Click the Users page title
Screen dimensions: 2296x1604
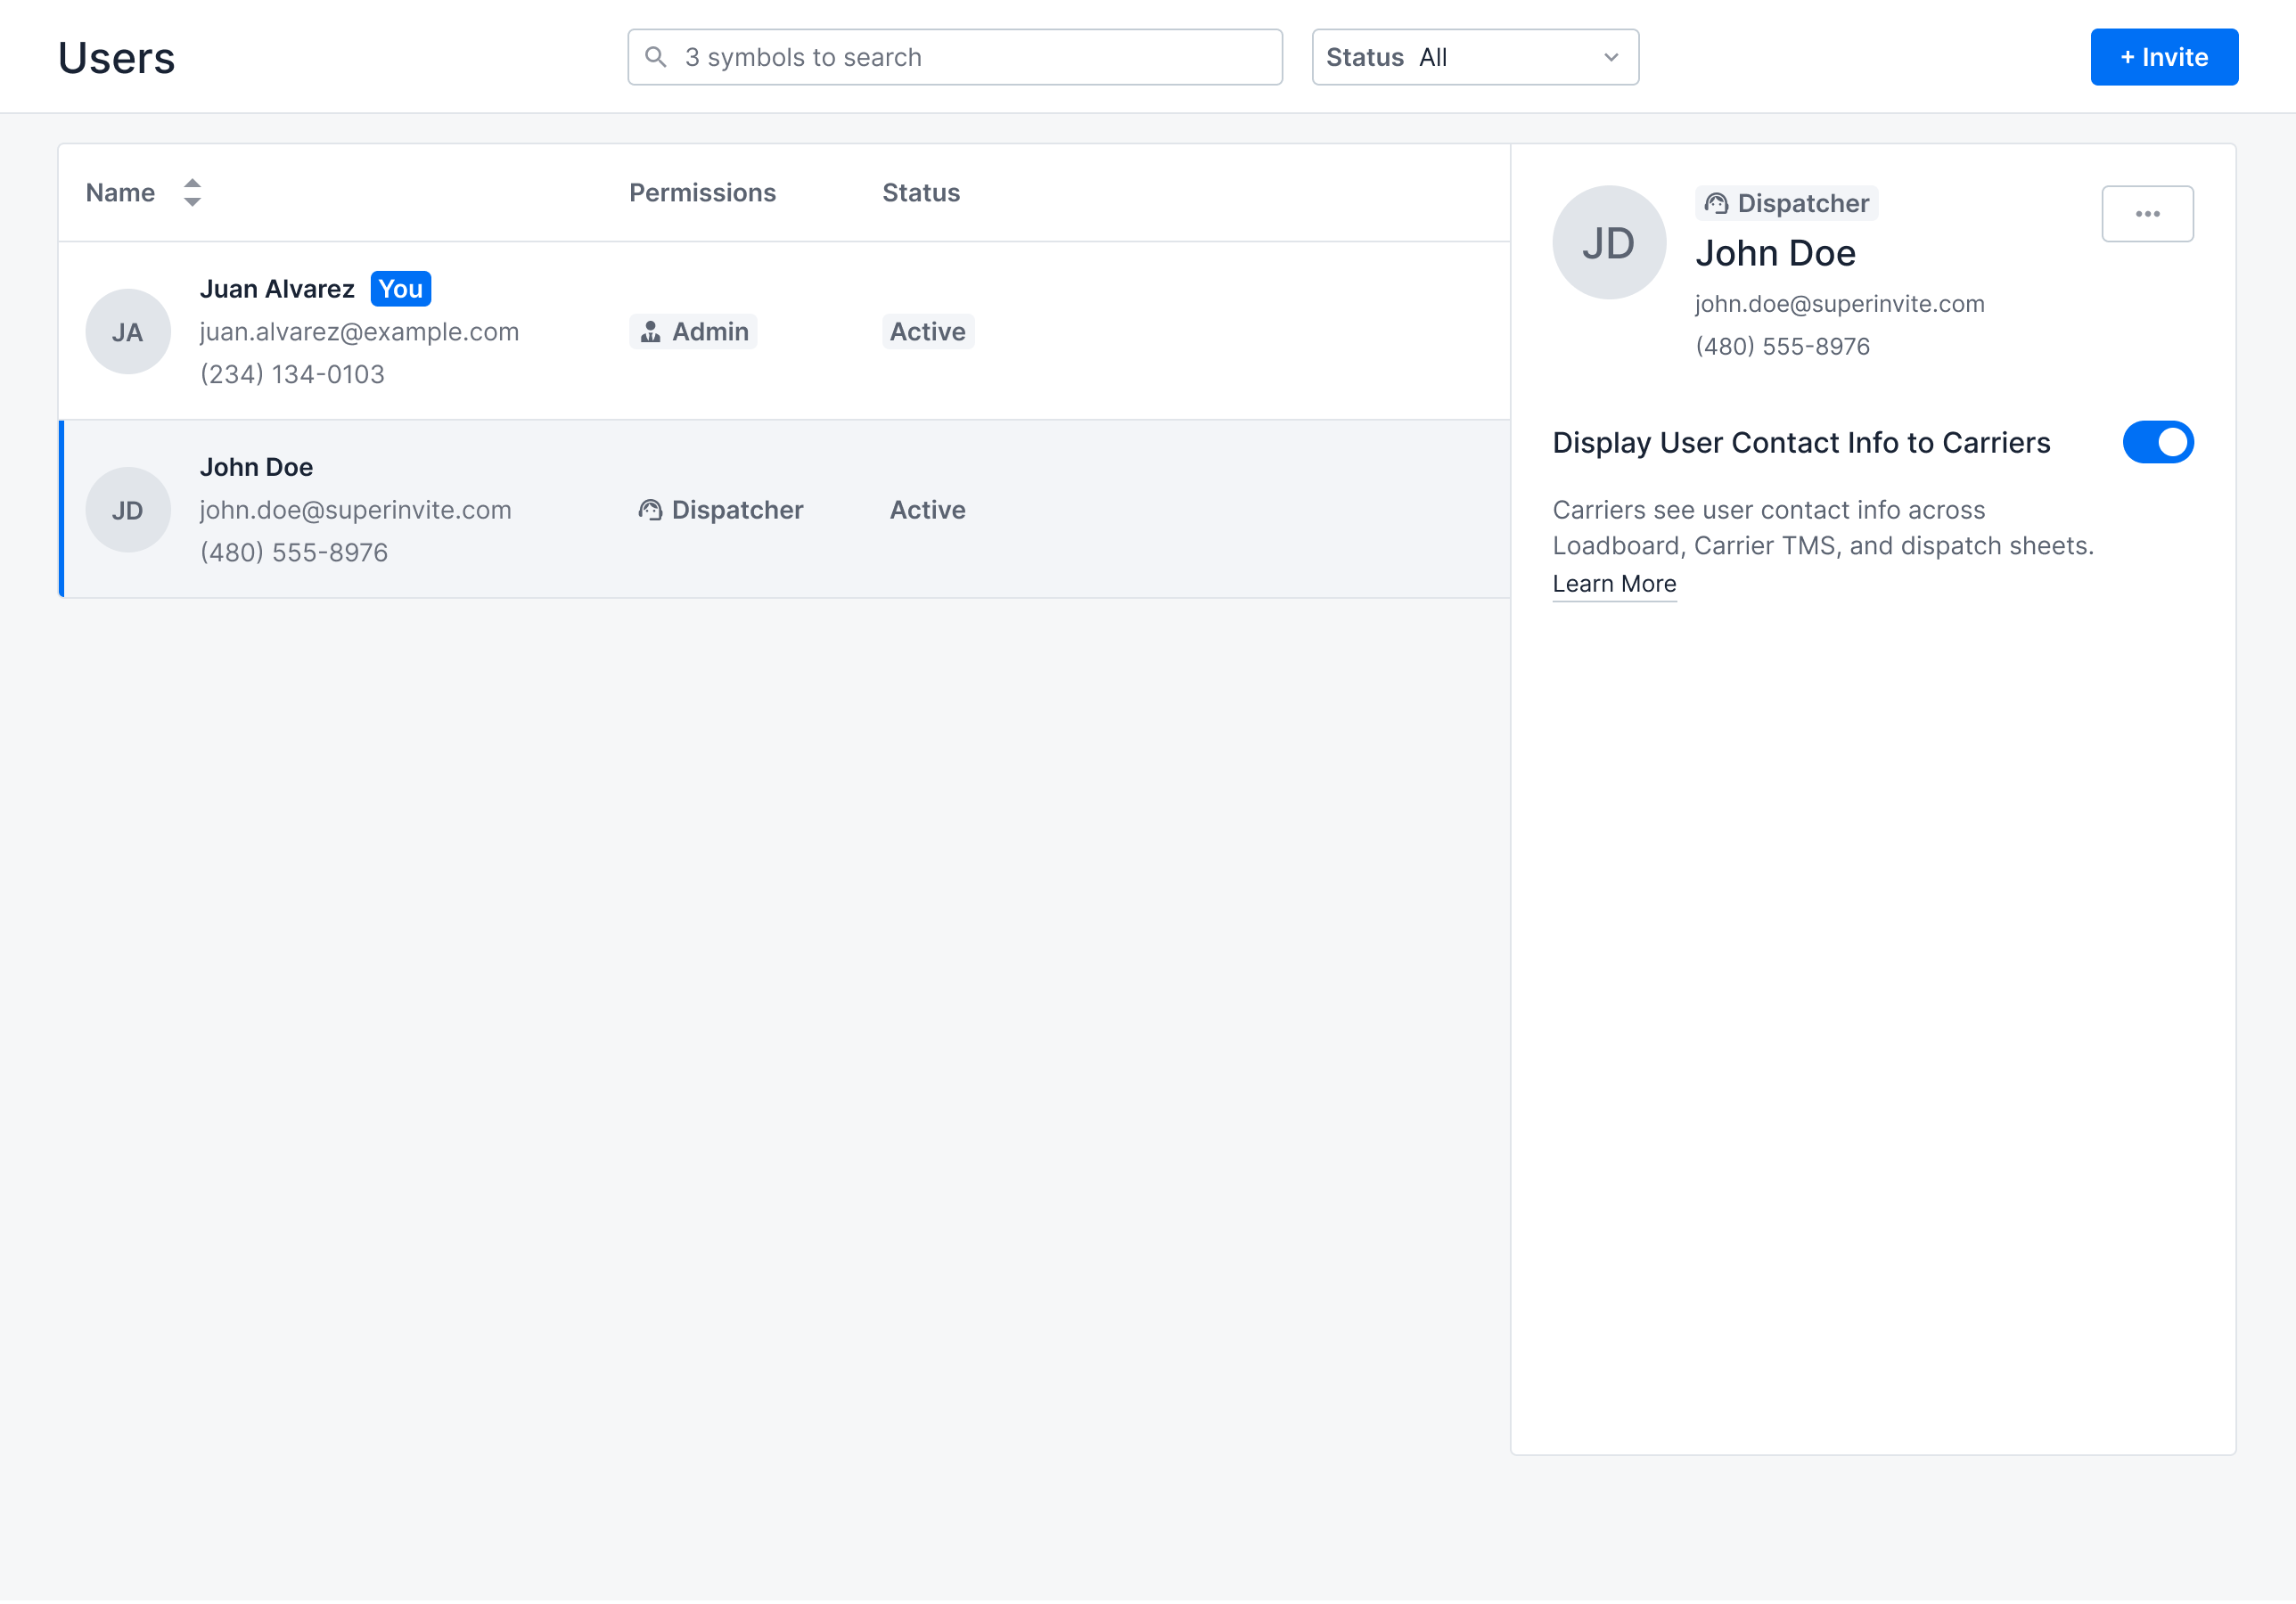116,57
